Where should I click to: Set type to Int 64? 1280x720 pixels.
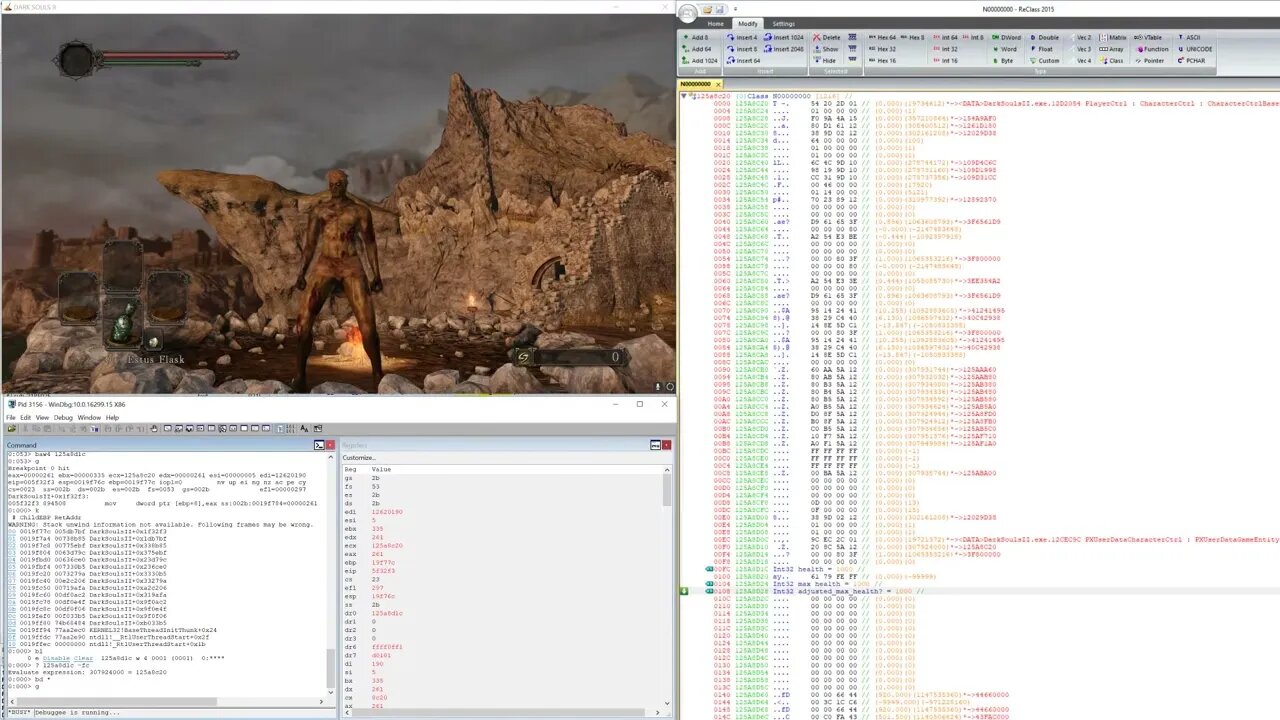[945, 37]
